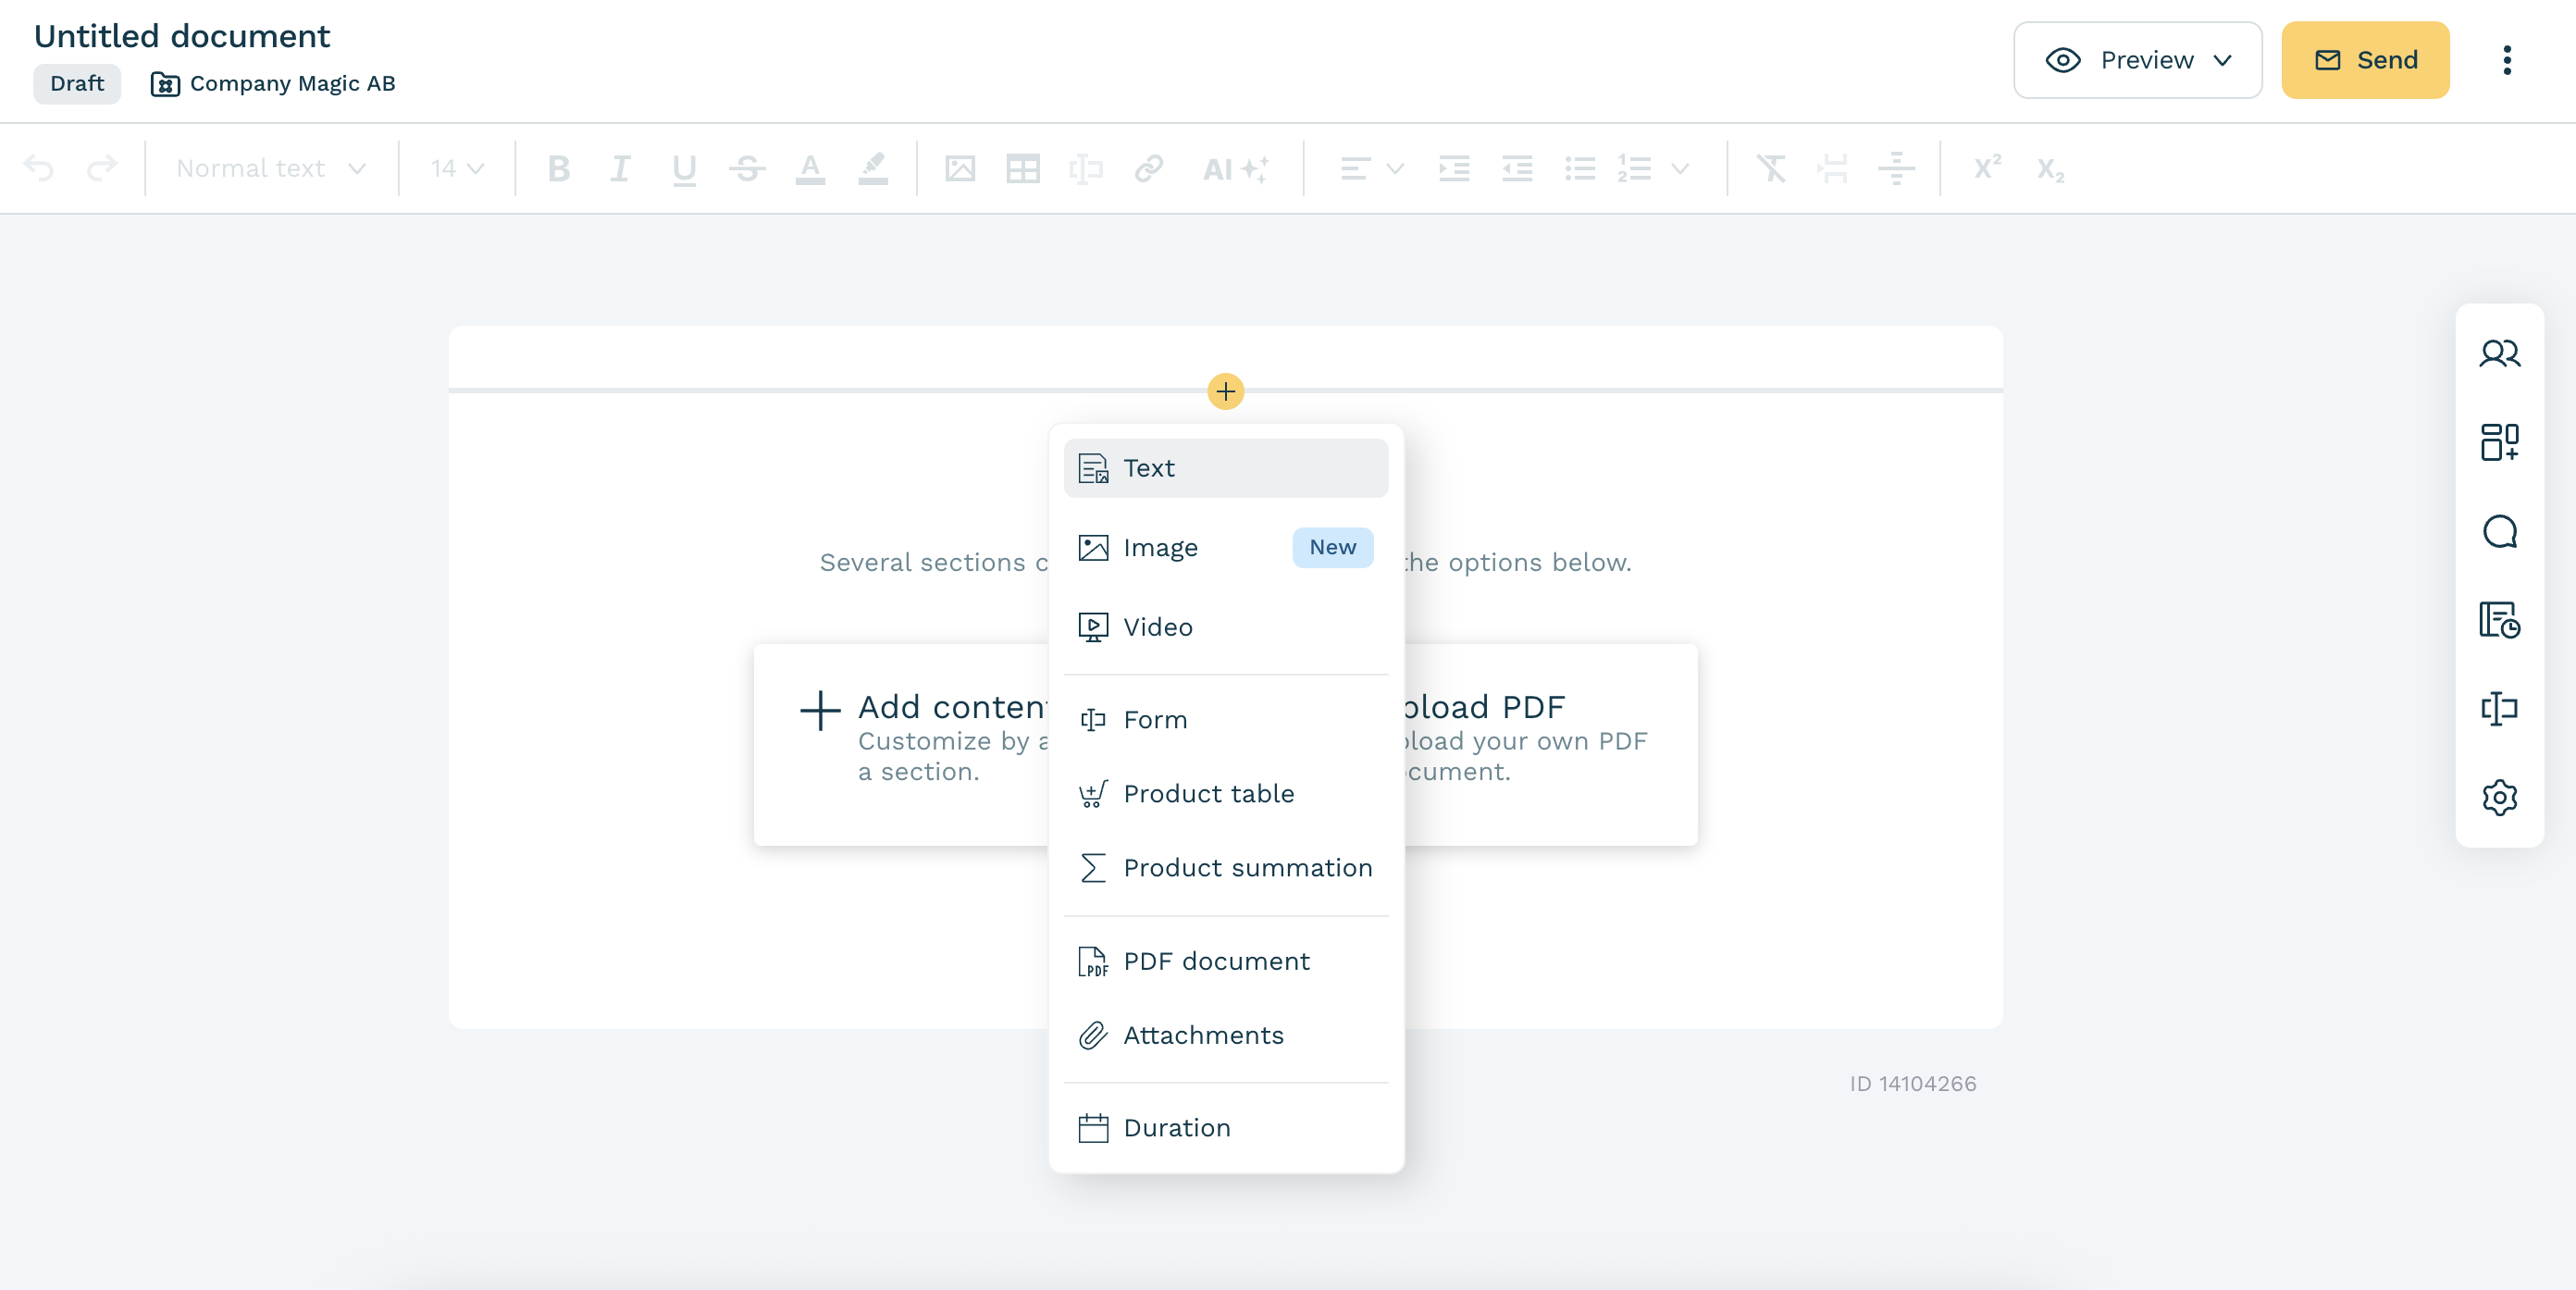
Task: Click the Untitled document title
Action: tap(182, 36)
